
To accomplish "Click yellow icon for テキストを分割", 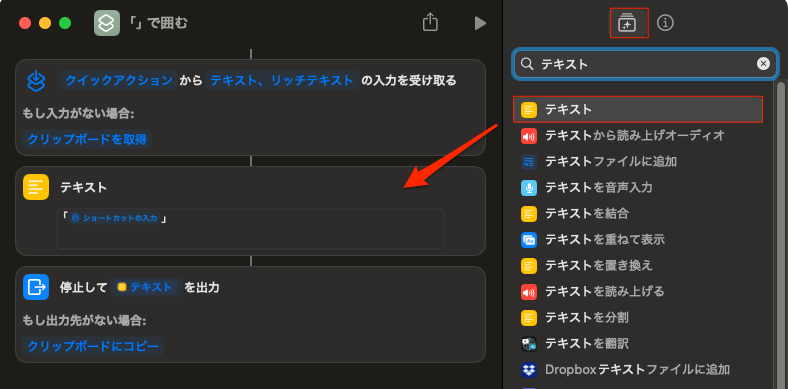I will 529,318.
